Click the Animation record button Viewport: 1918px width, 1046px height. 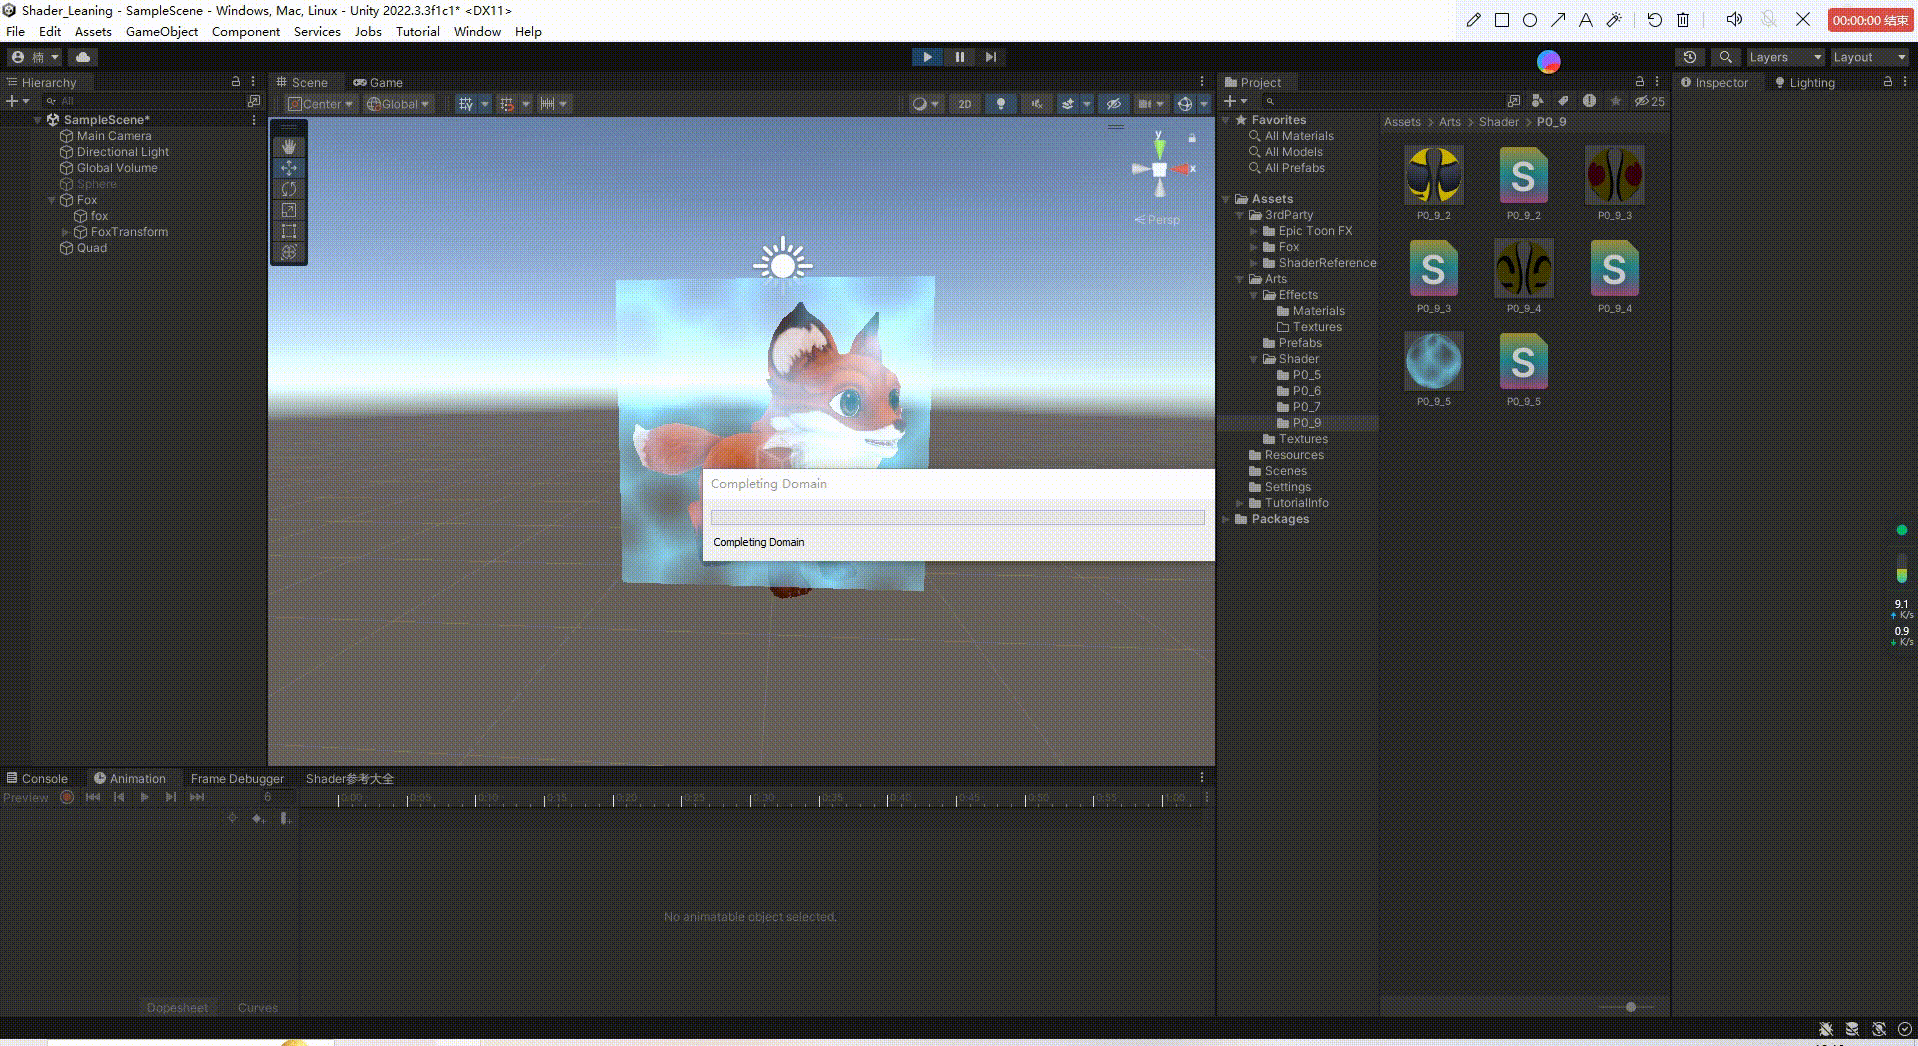(67, 797)
